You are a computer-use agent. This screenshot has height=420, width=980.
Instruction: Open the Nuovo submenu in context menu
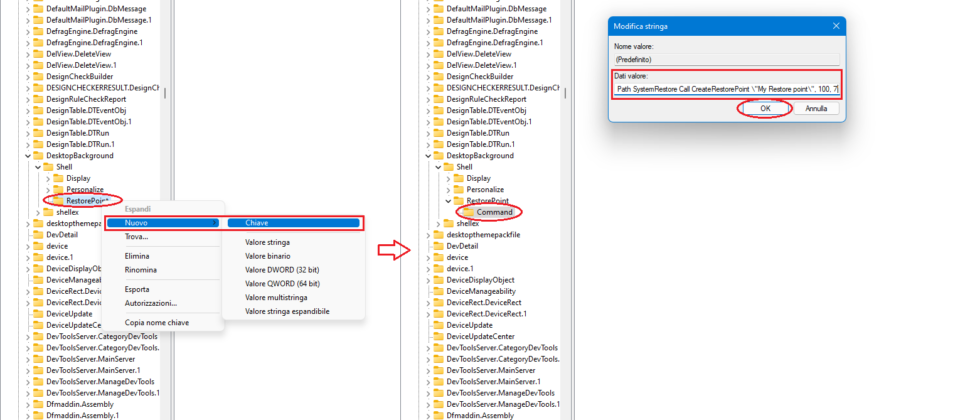pyautogui.click(x=162, y=222)
